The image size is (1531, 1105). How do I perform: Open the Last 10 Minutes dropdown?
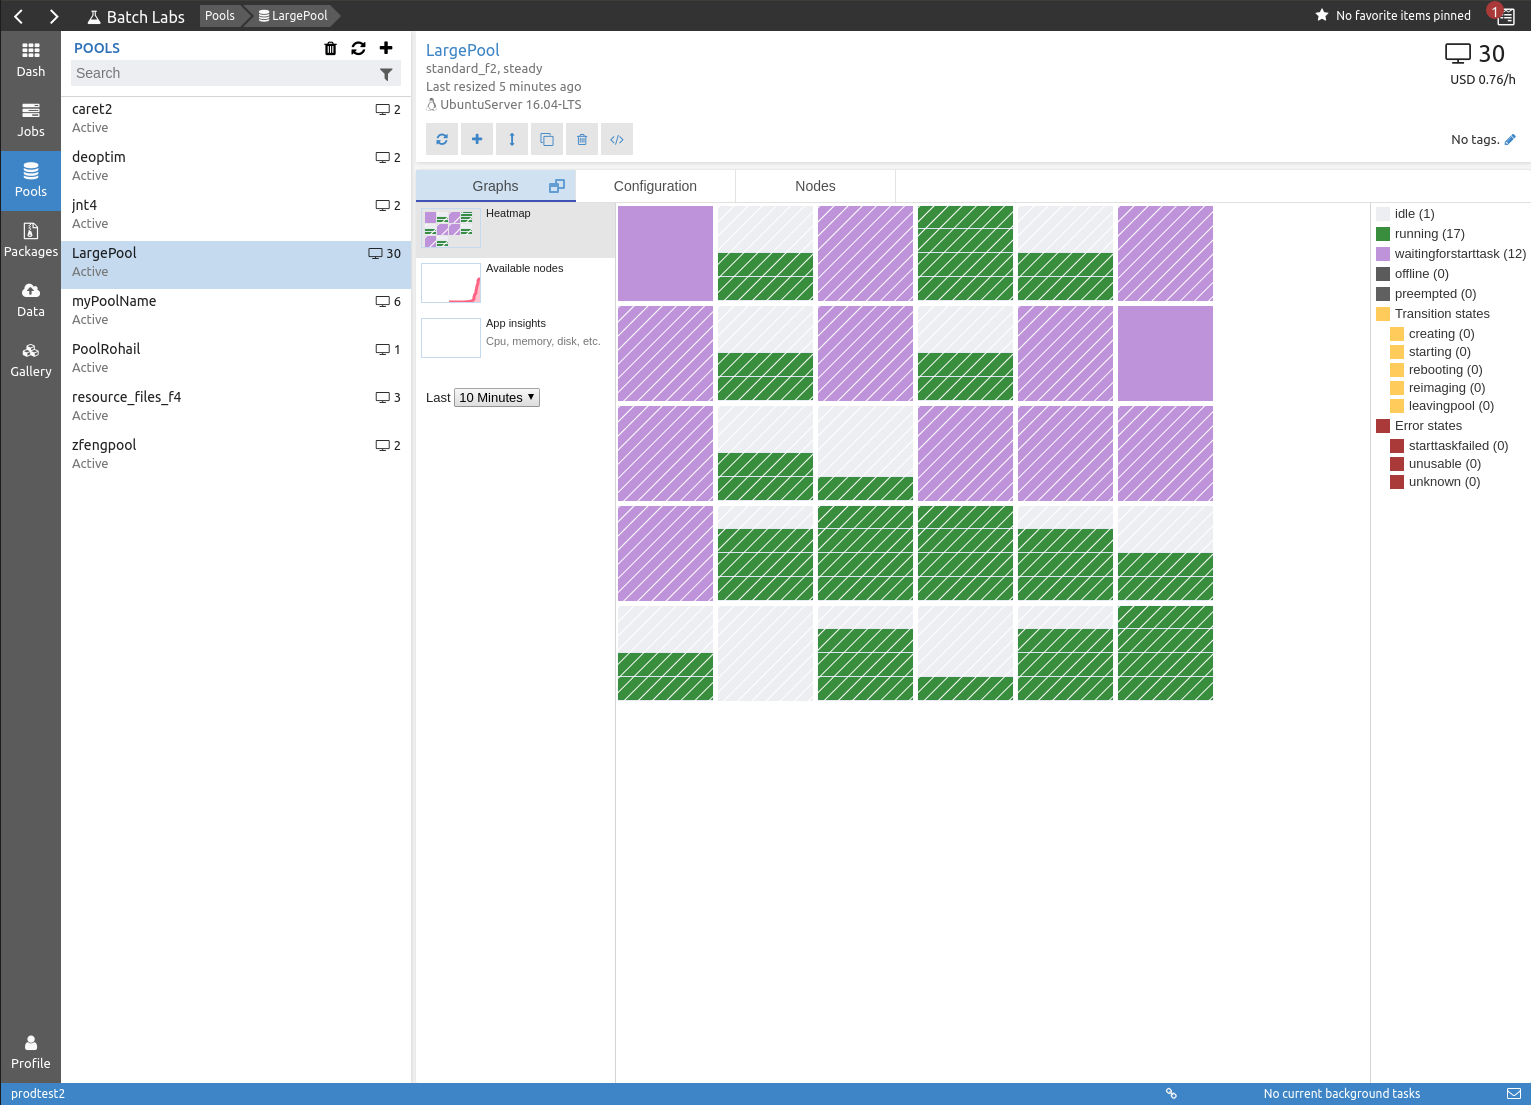coord(497,397)
